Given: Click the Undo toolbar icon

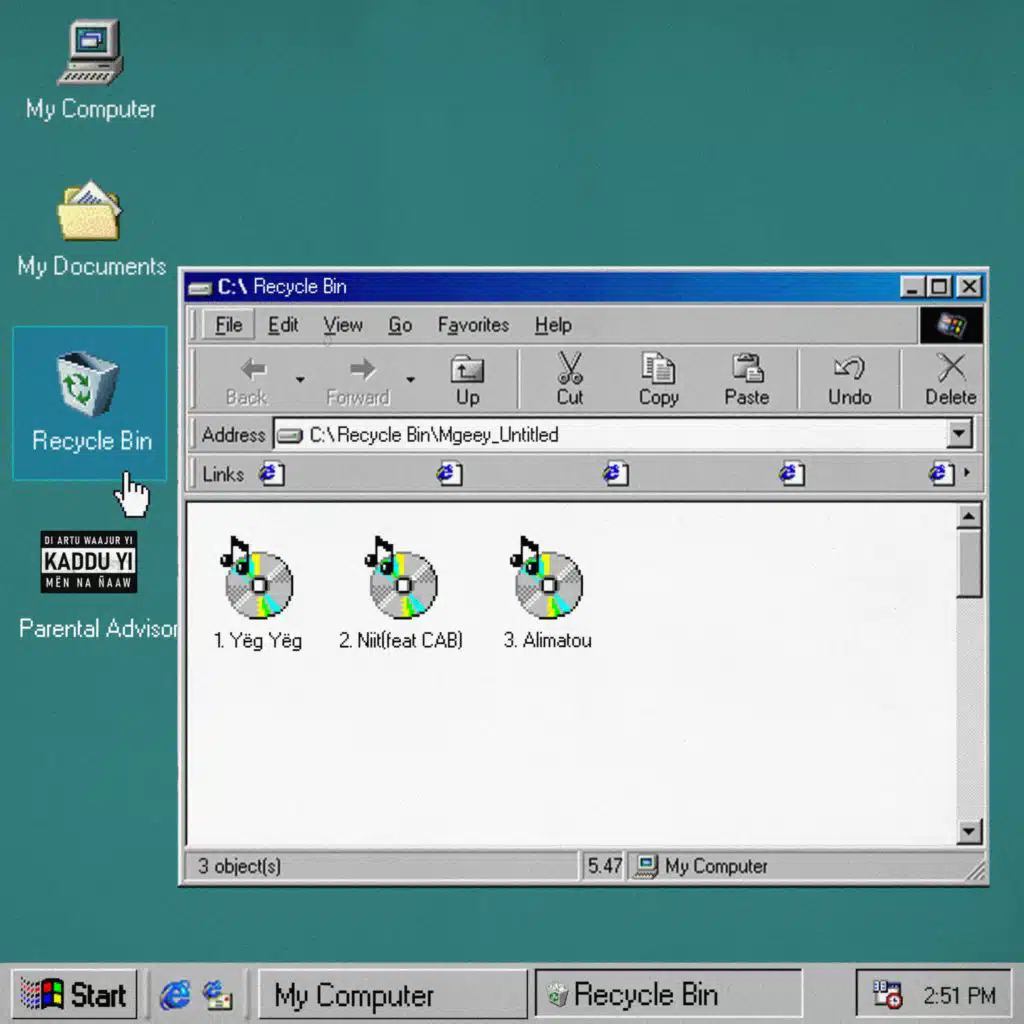Looking at the screenshot, I should [x=849, y=370].
